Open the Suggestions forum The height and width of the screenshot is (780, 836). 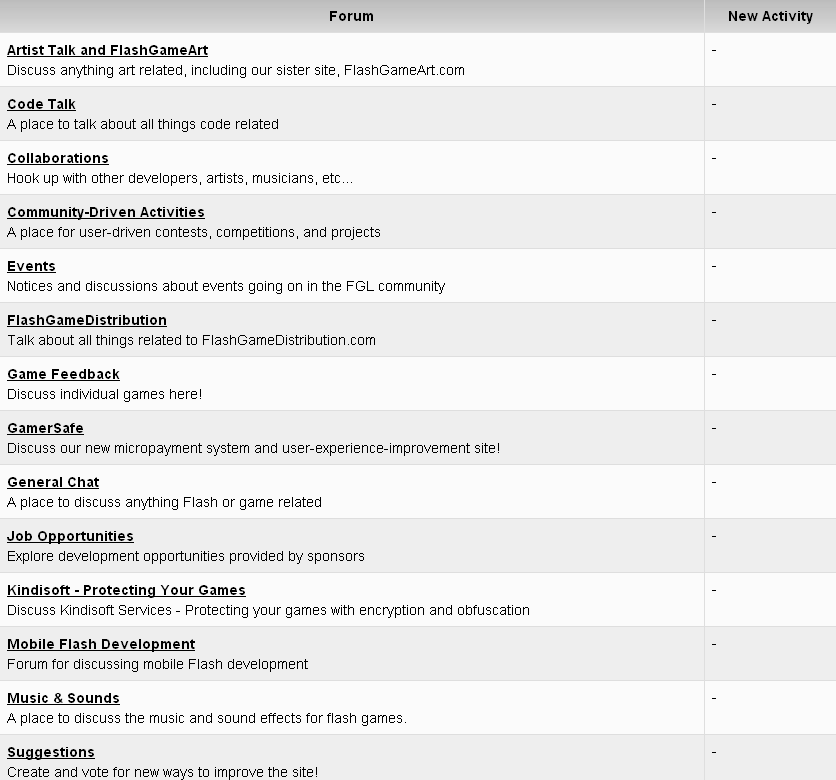51,752
